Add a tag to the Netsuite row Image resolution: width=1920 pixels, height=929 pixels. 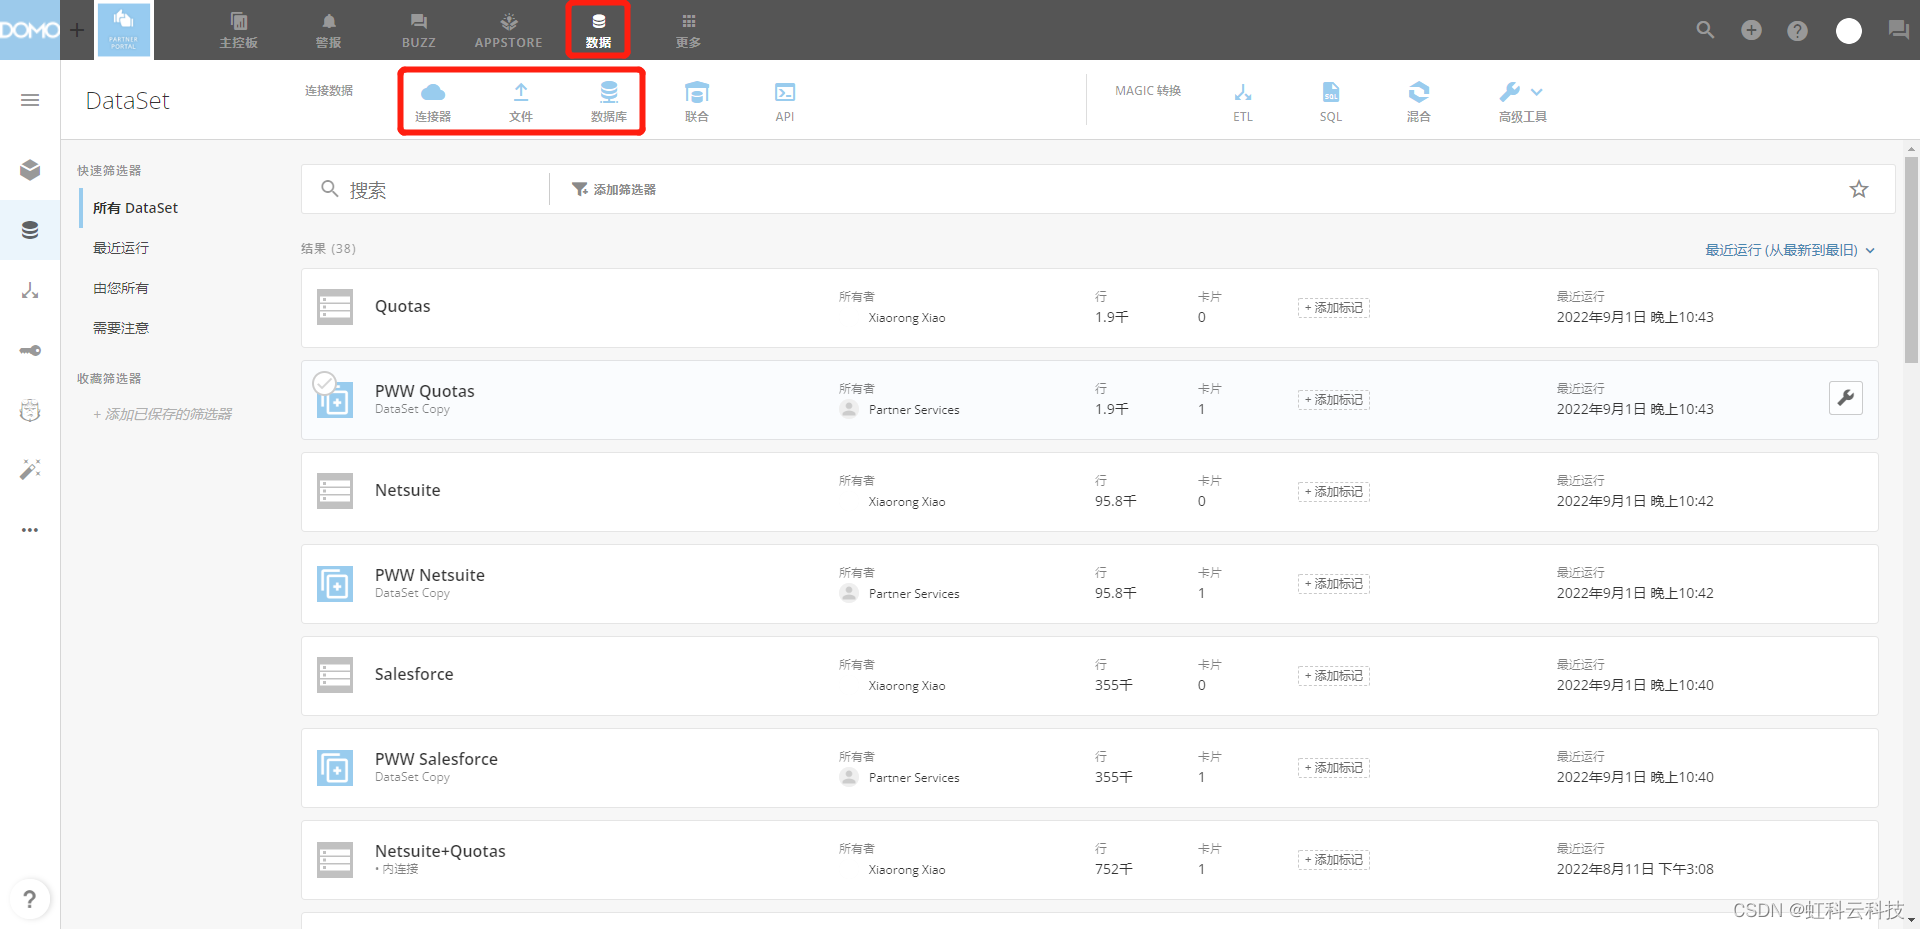[x=1334, y=492]
